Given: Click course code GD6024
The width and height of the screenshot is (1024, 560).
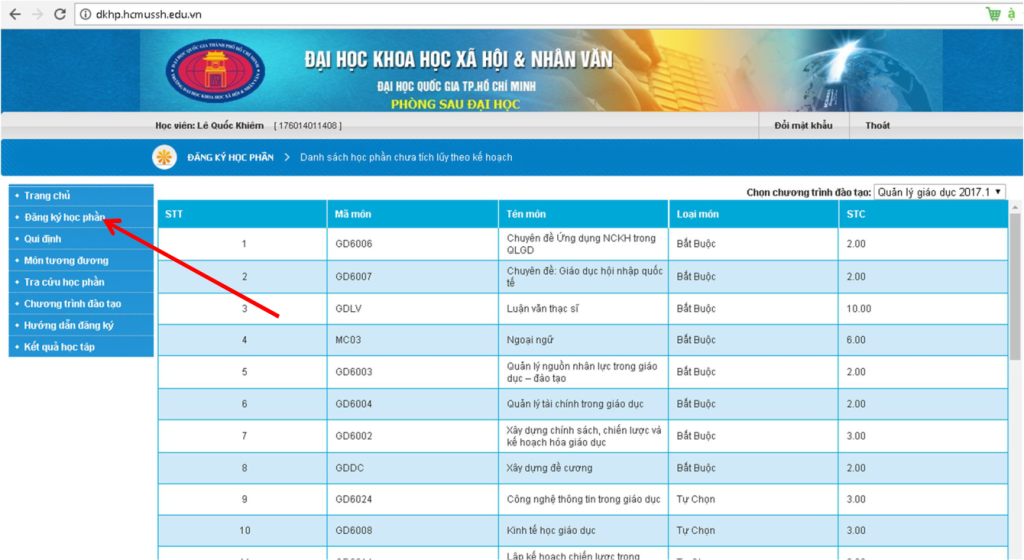Looking at the screenshot, I should coord(353,499).
